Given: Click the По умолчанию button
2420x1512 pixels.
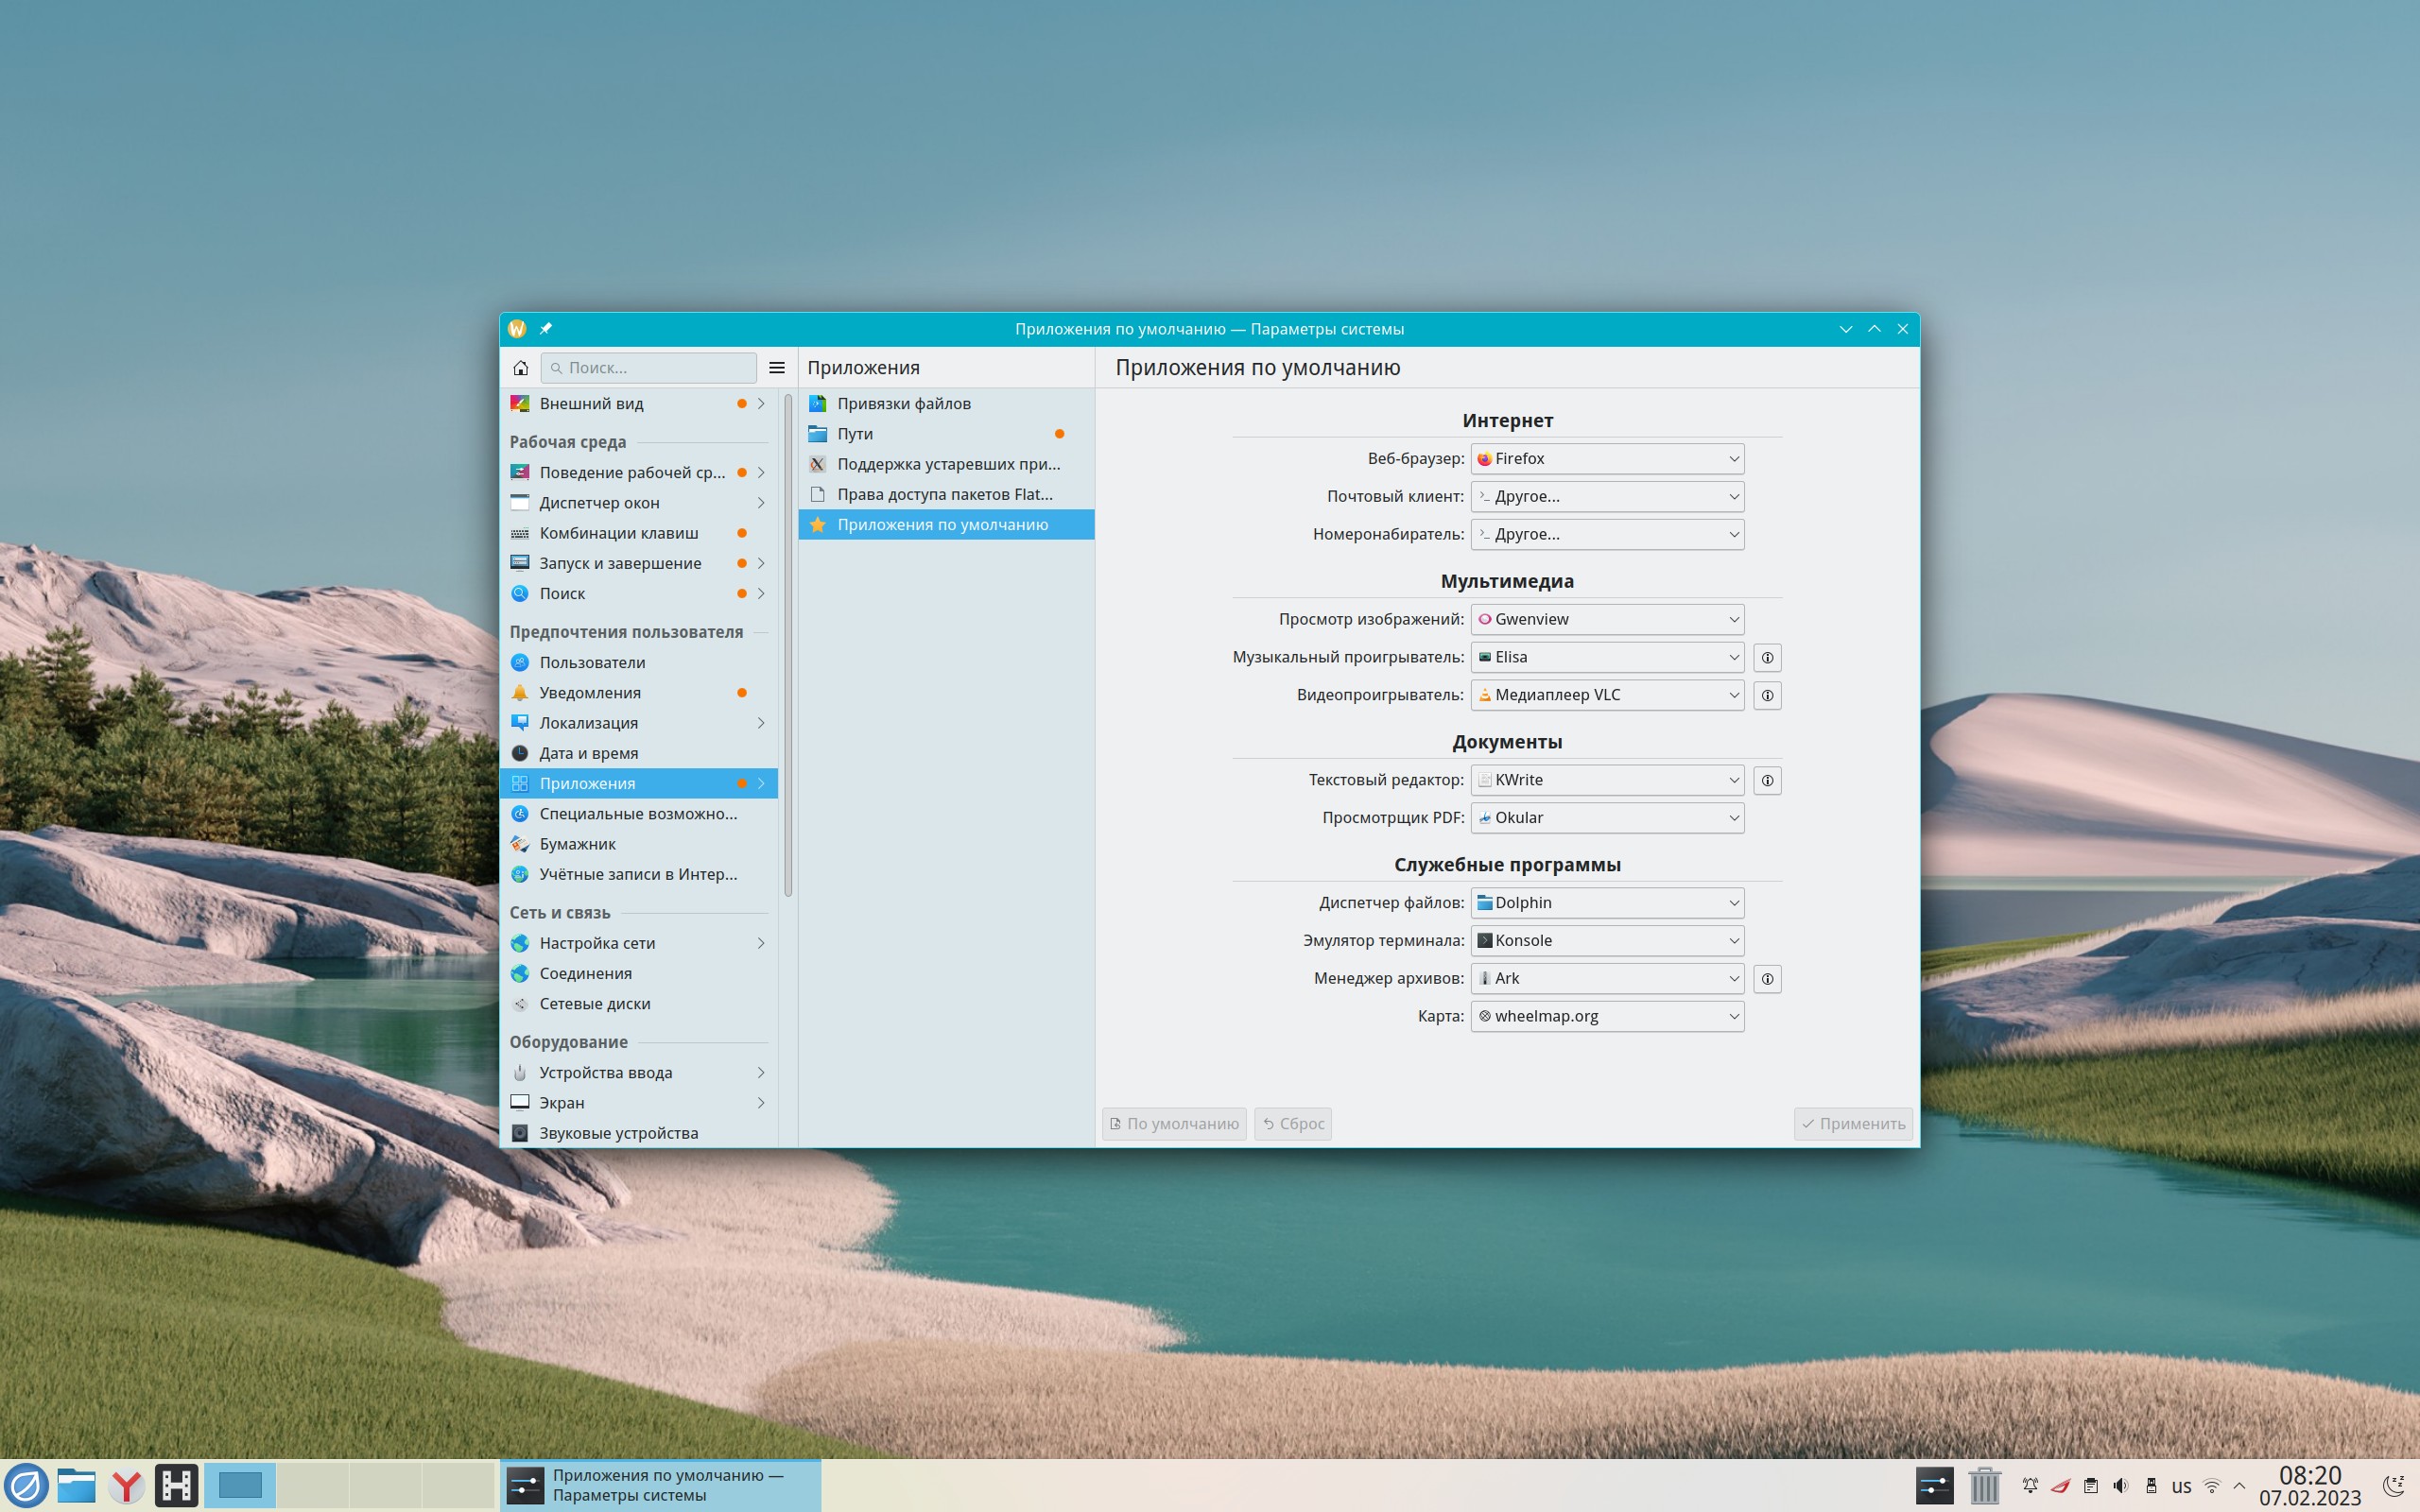Looking at the screenshot, I should pos(1174,1124).
